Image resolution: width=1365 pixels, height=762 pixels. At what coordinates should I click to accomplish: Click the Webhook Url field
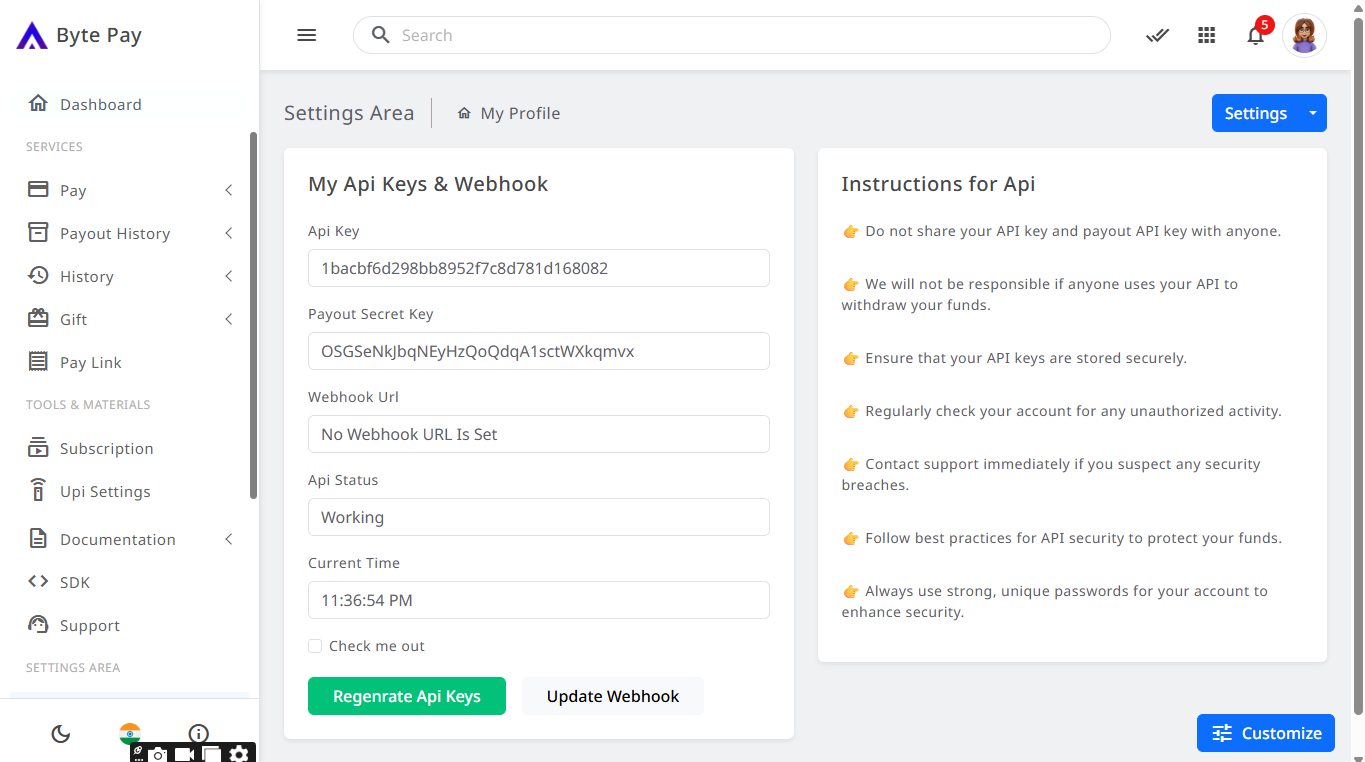[x=539, y=434]
